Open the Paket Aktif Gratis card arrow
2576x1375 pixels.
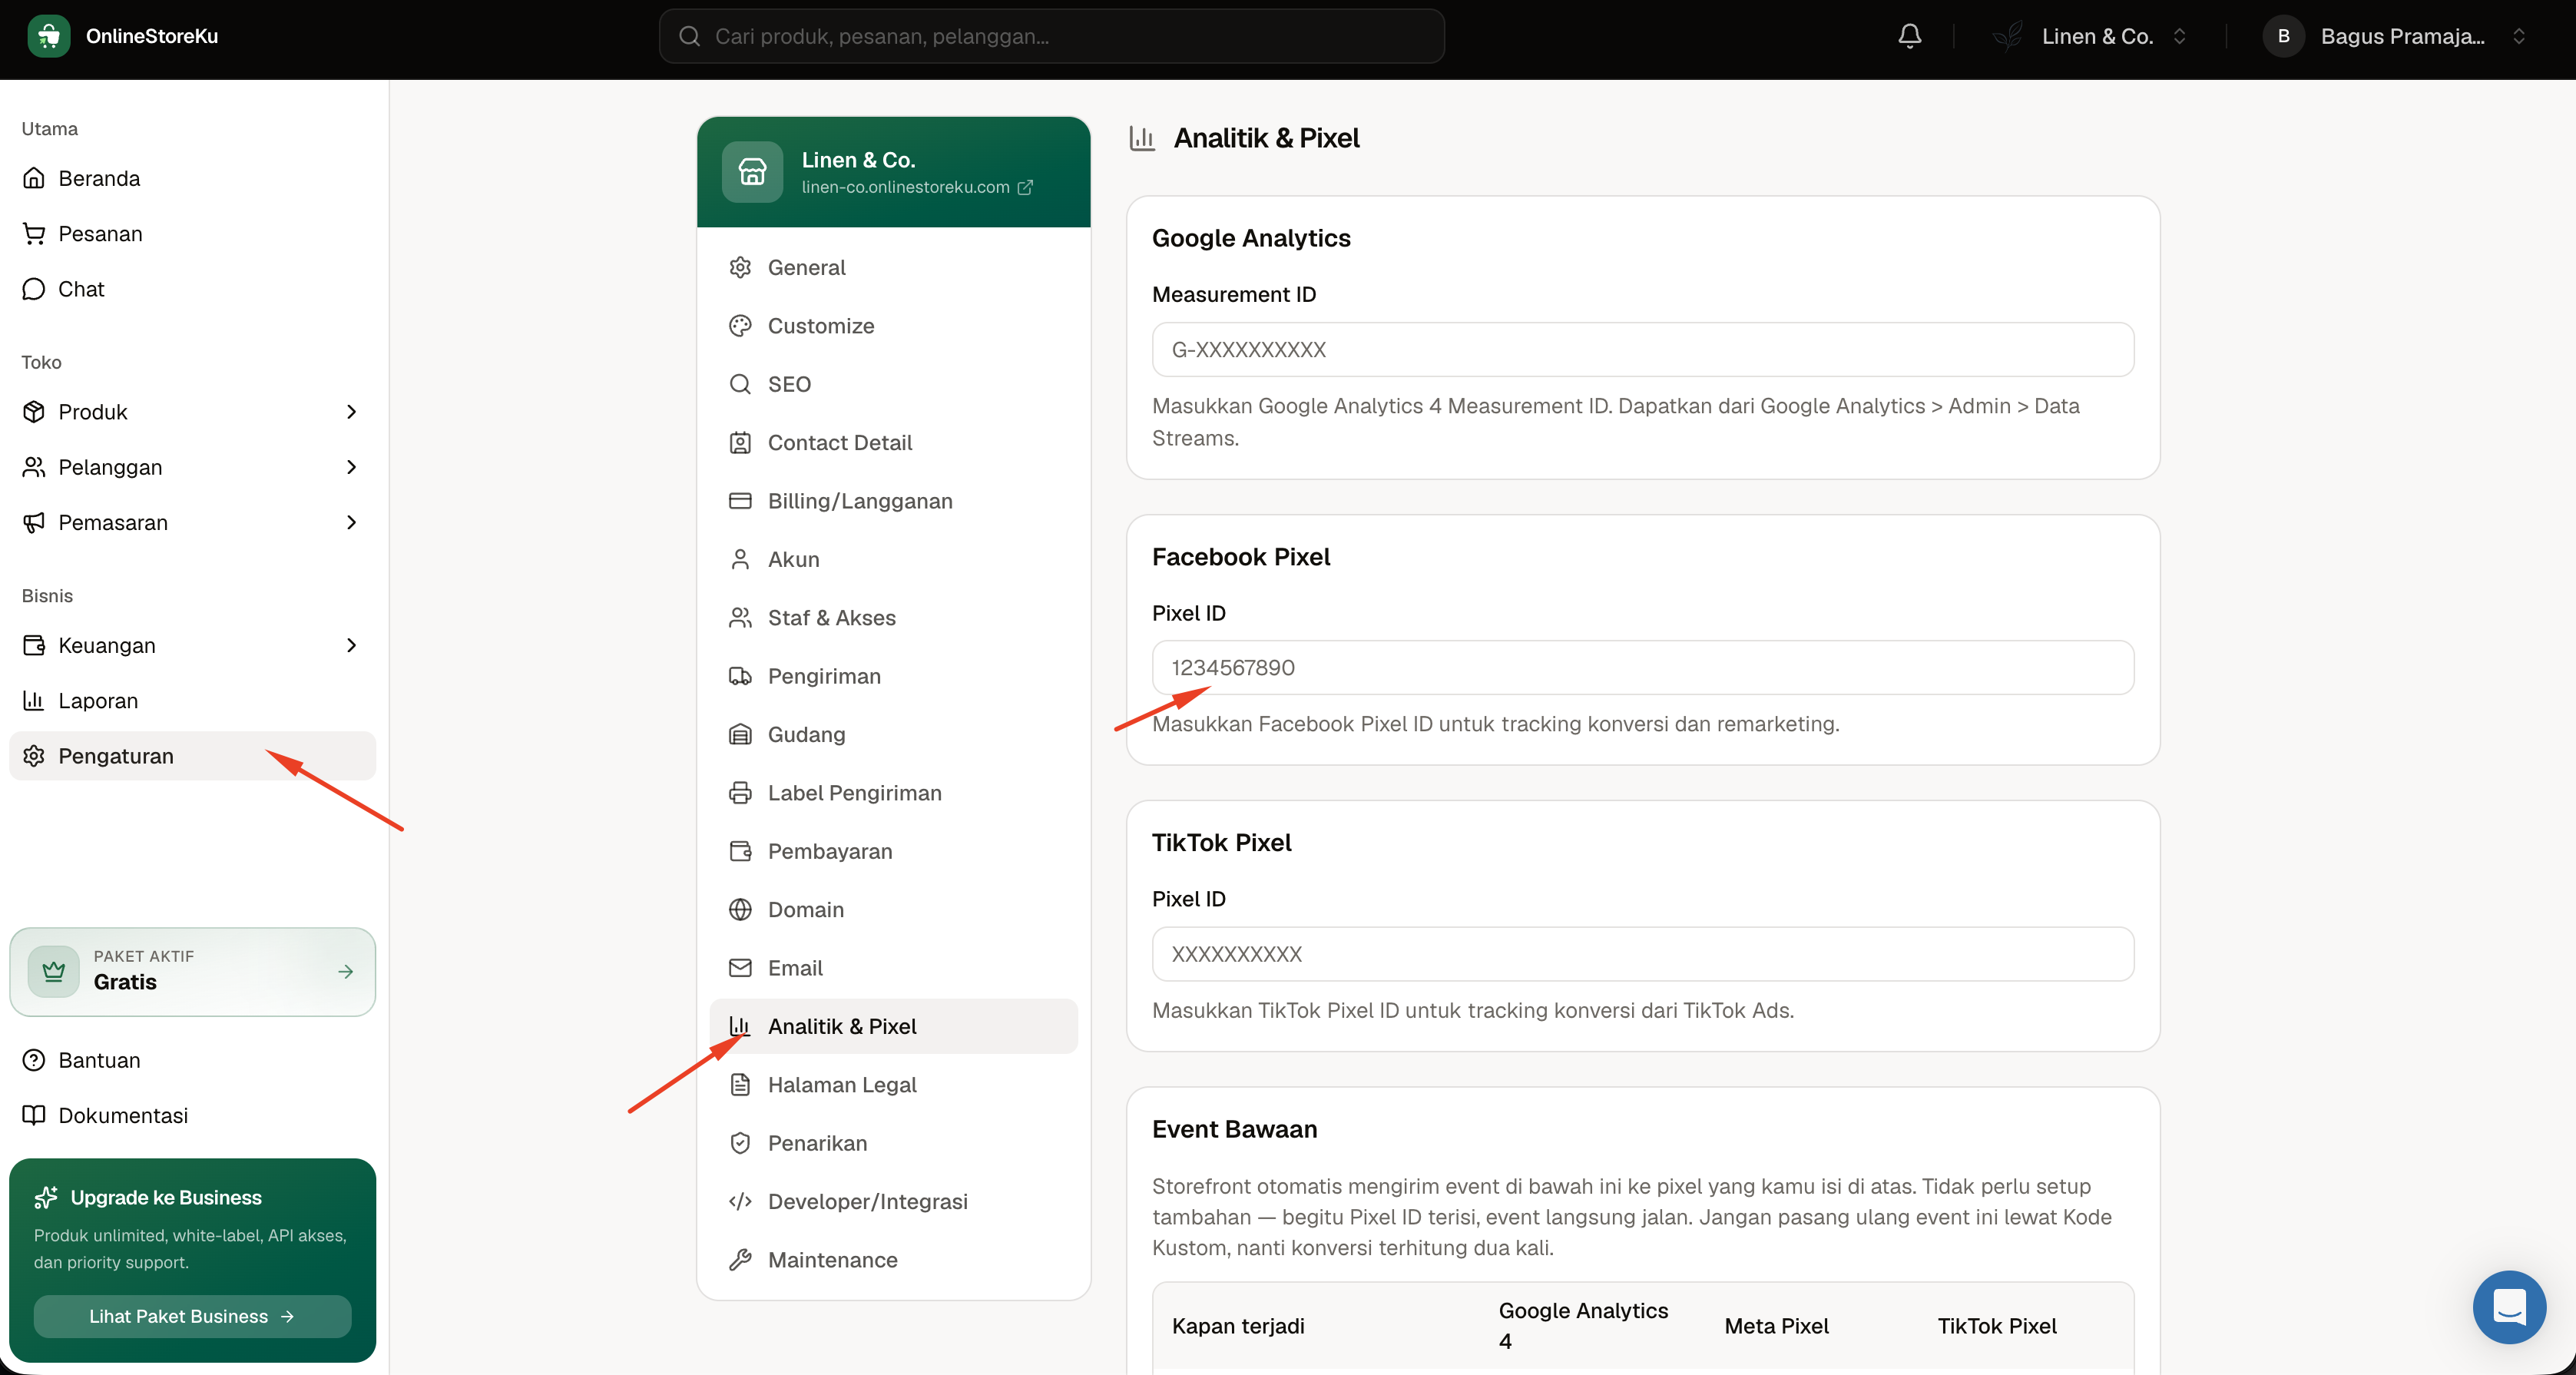tap(345, 971)
